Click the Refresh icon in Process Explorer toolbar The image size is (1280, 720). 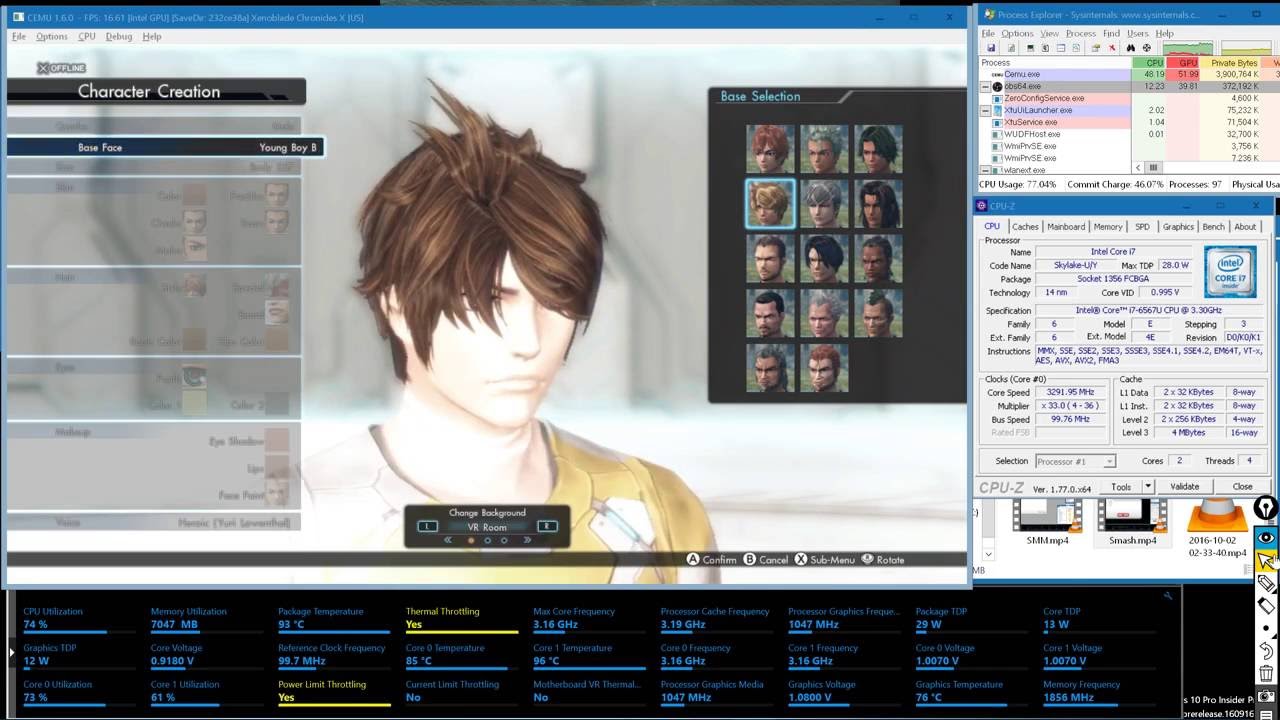pos(1011,48)
